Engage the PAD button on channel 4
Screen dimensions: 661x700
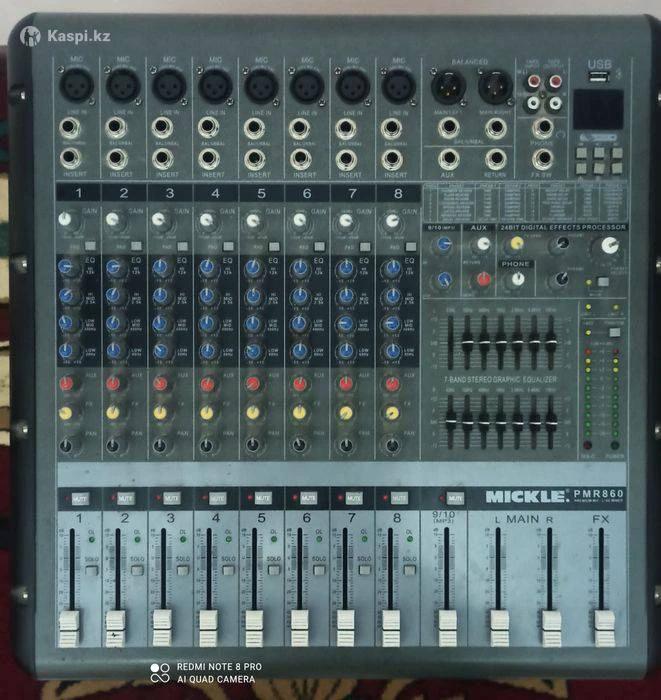click(228, 246)
